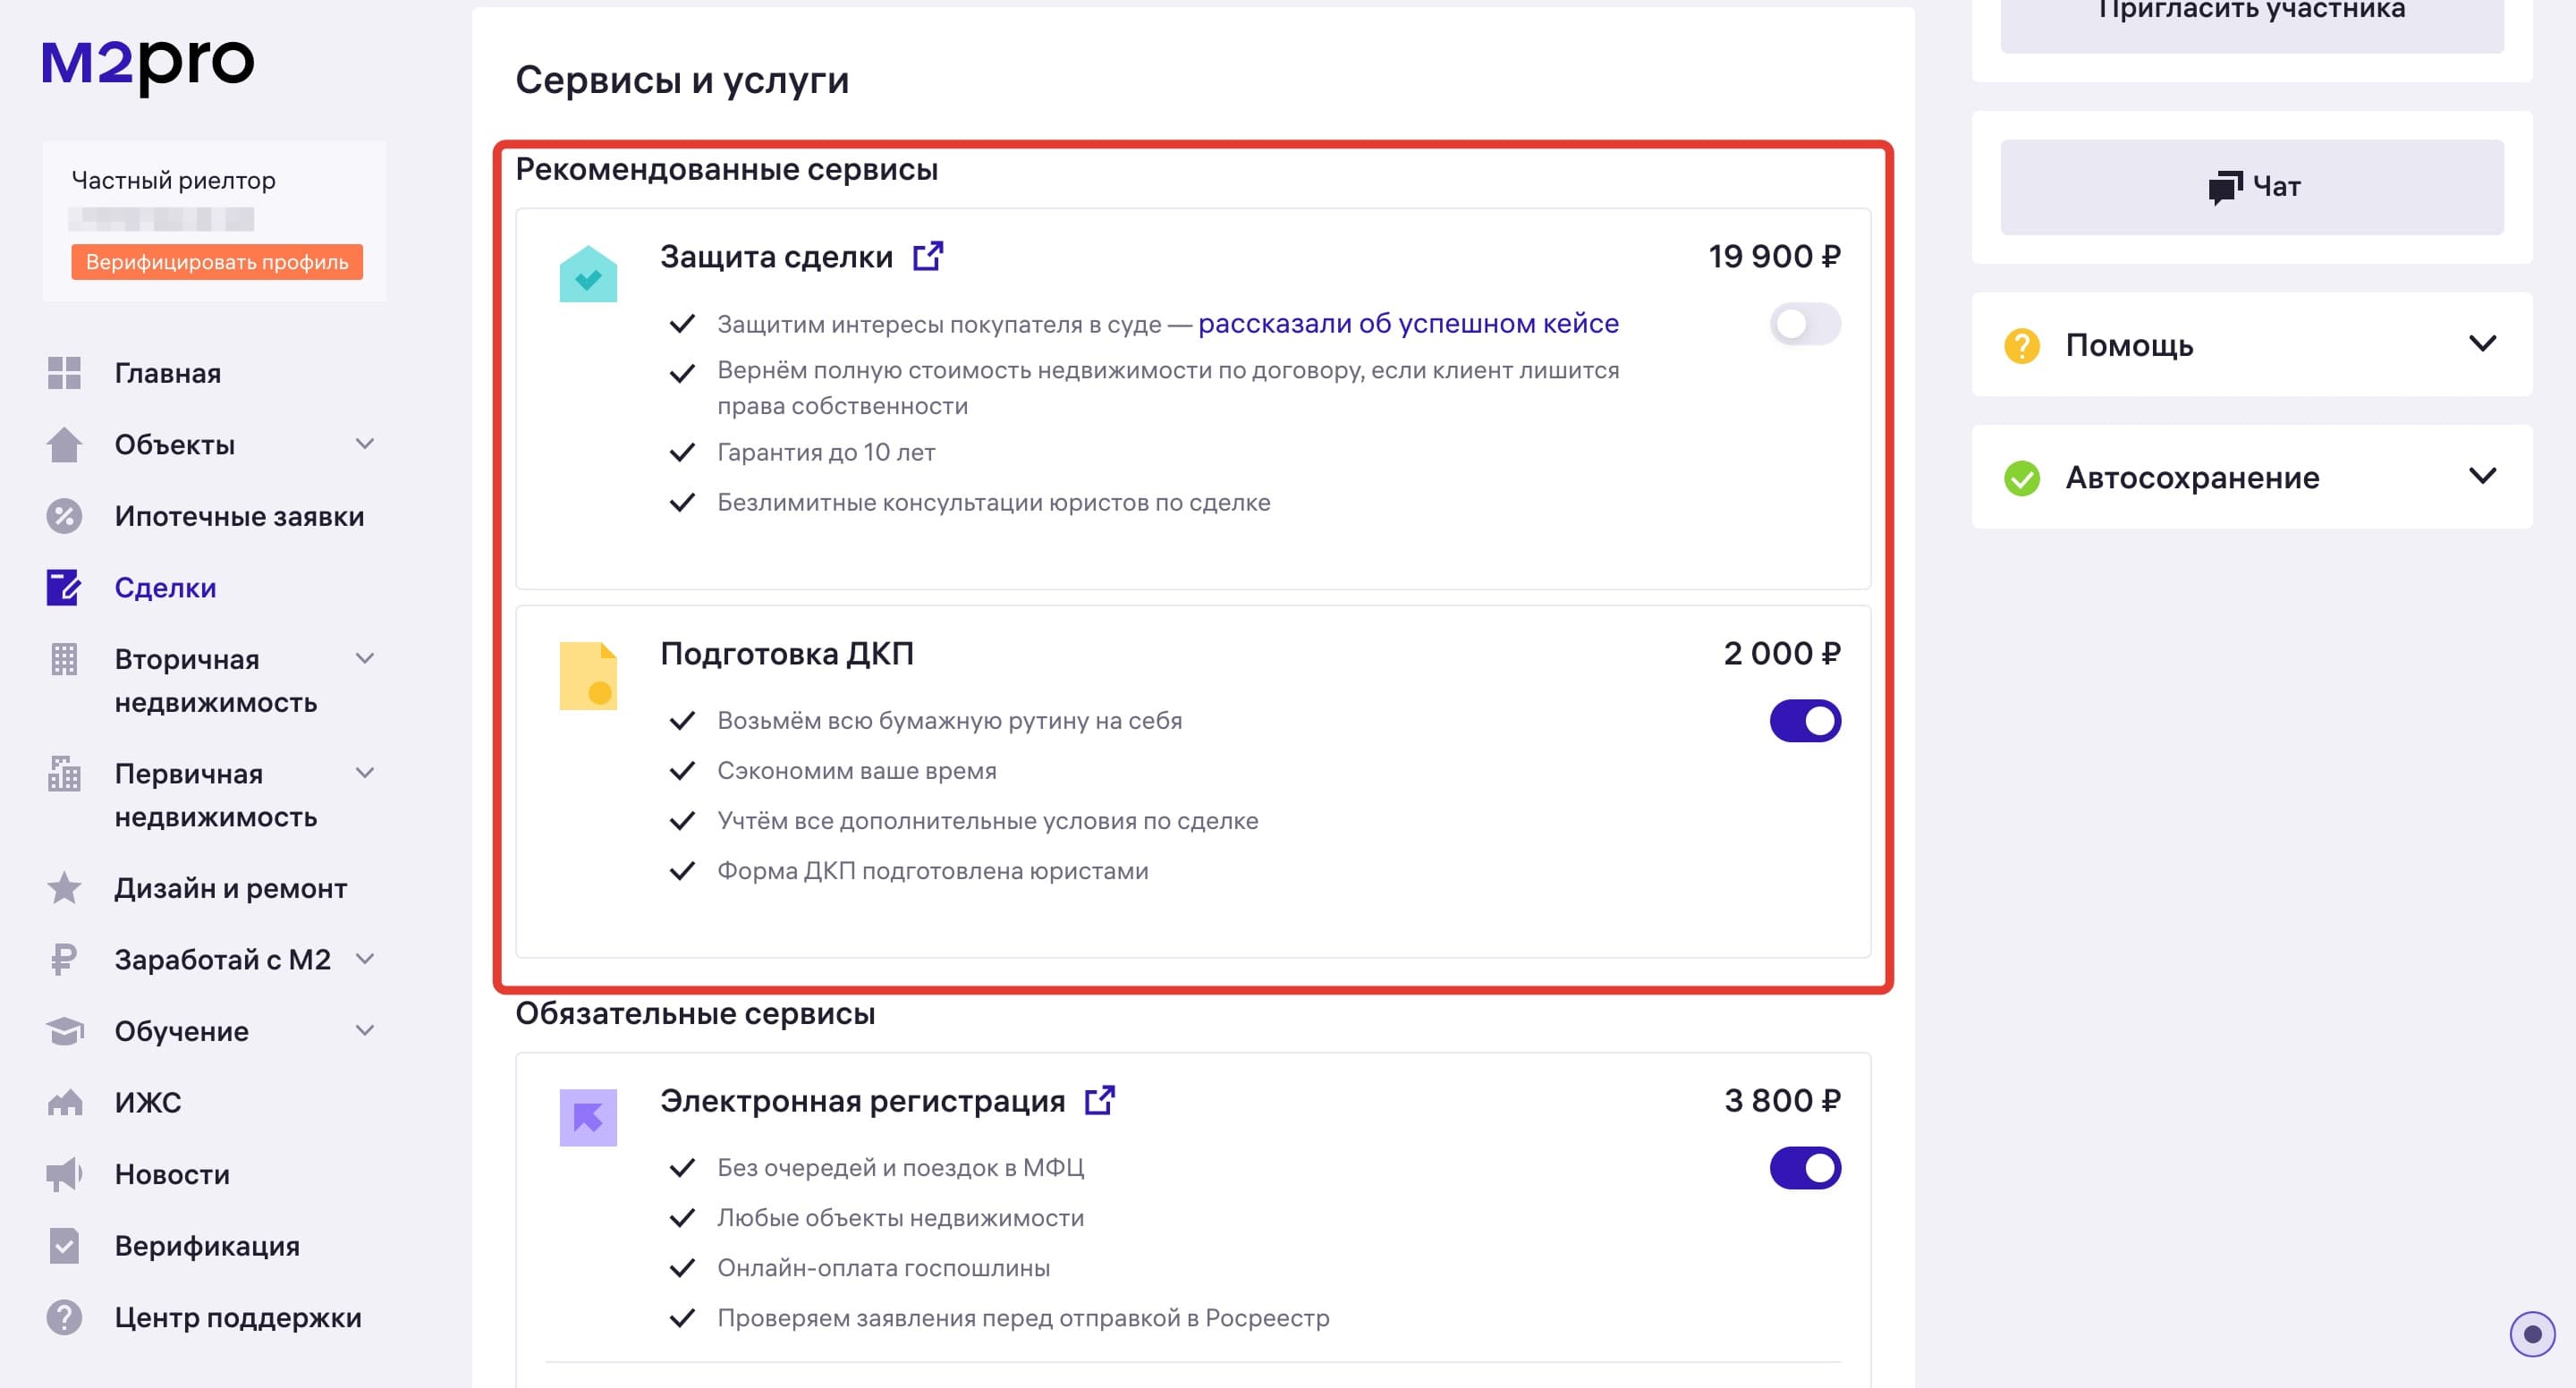
Task: Expand the Заработай с М2 chevron
Action: click(365, 958)
